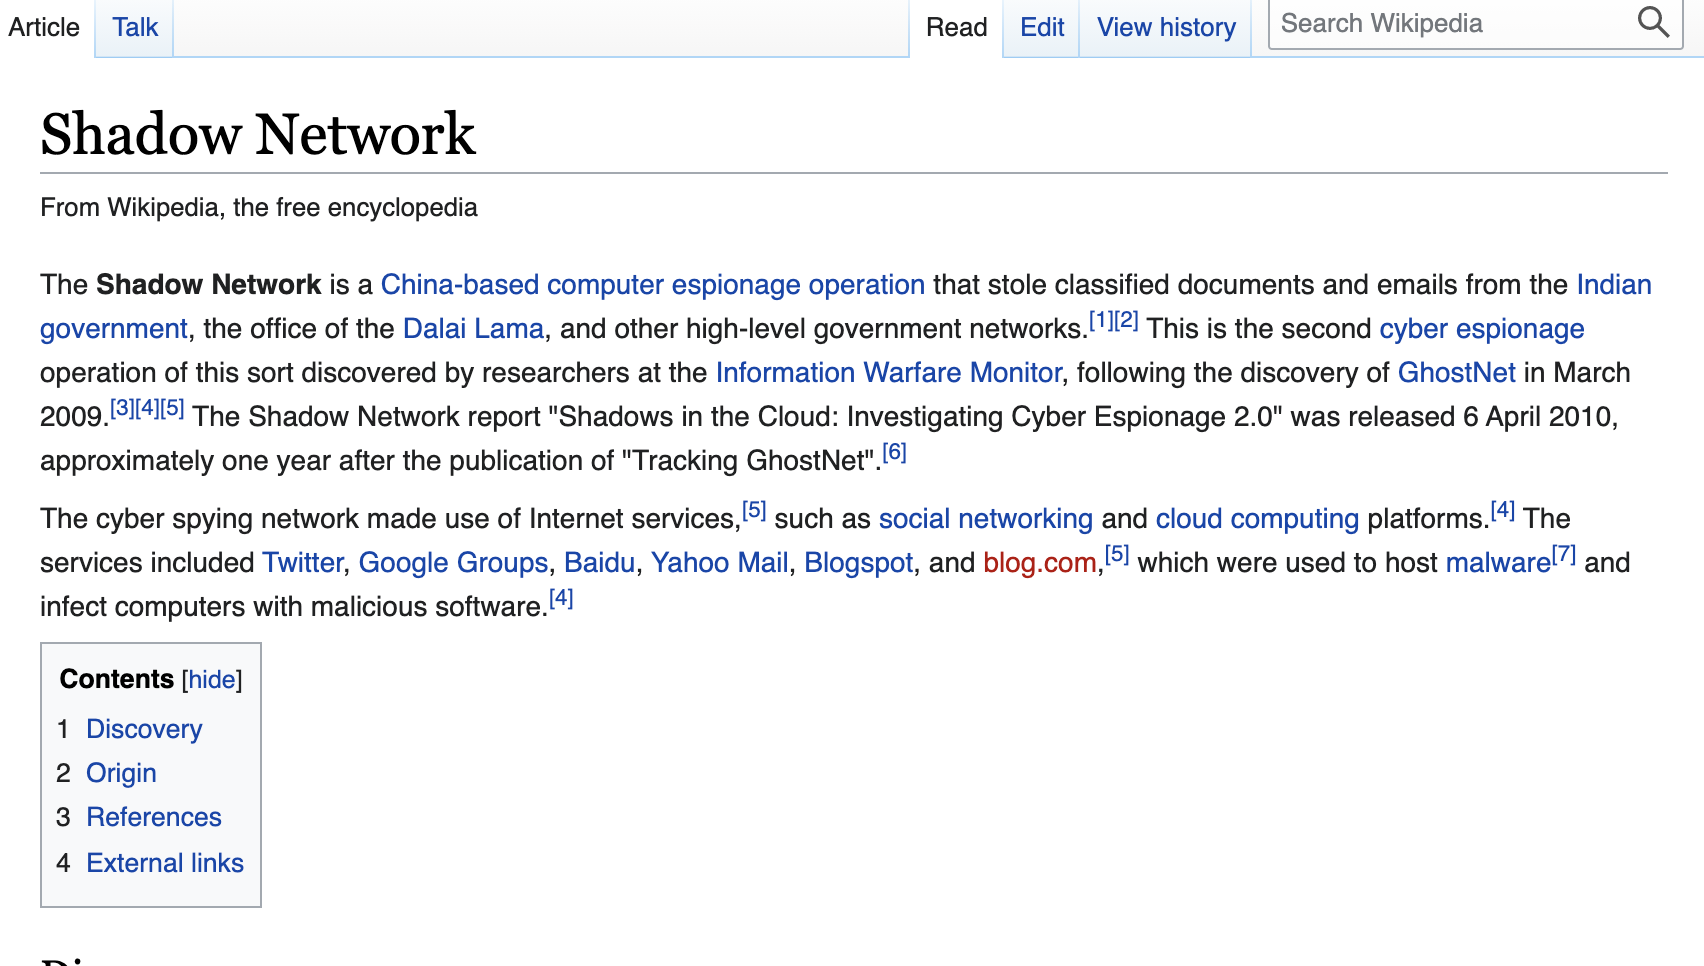Select the Article tab

(x=44, y=27)
